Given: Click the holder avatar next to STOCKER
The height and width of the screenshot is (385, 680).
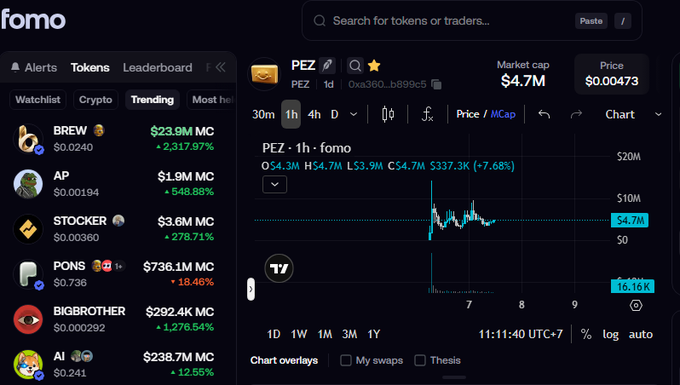Looking at the screenshot, I should pyautogui.click(x=118, y=221).
